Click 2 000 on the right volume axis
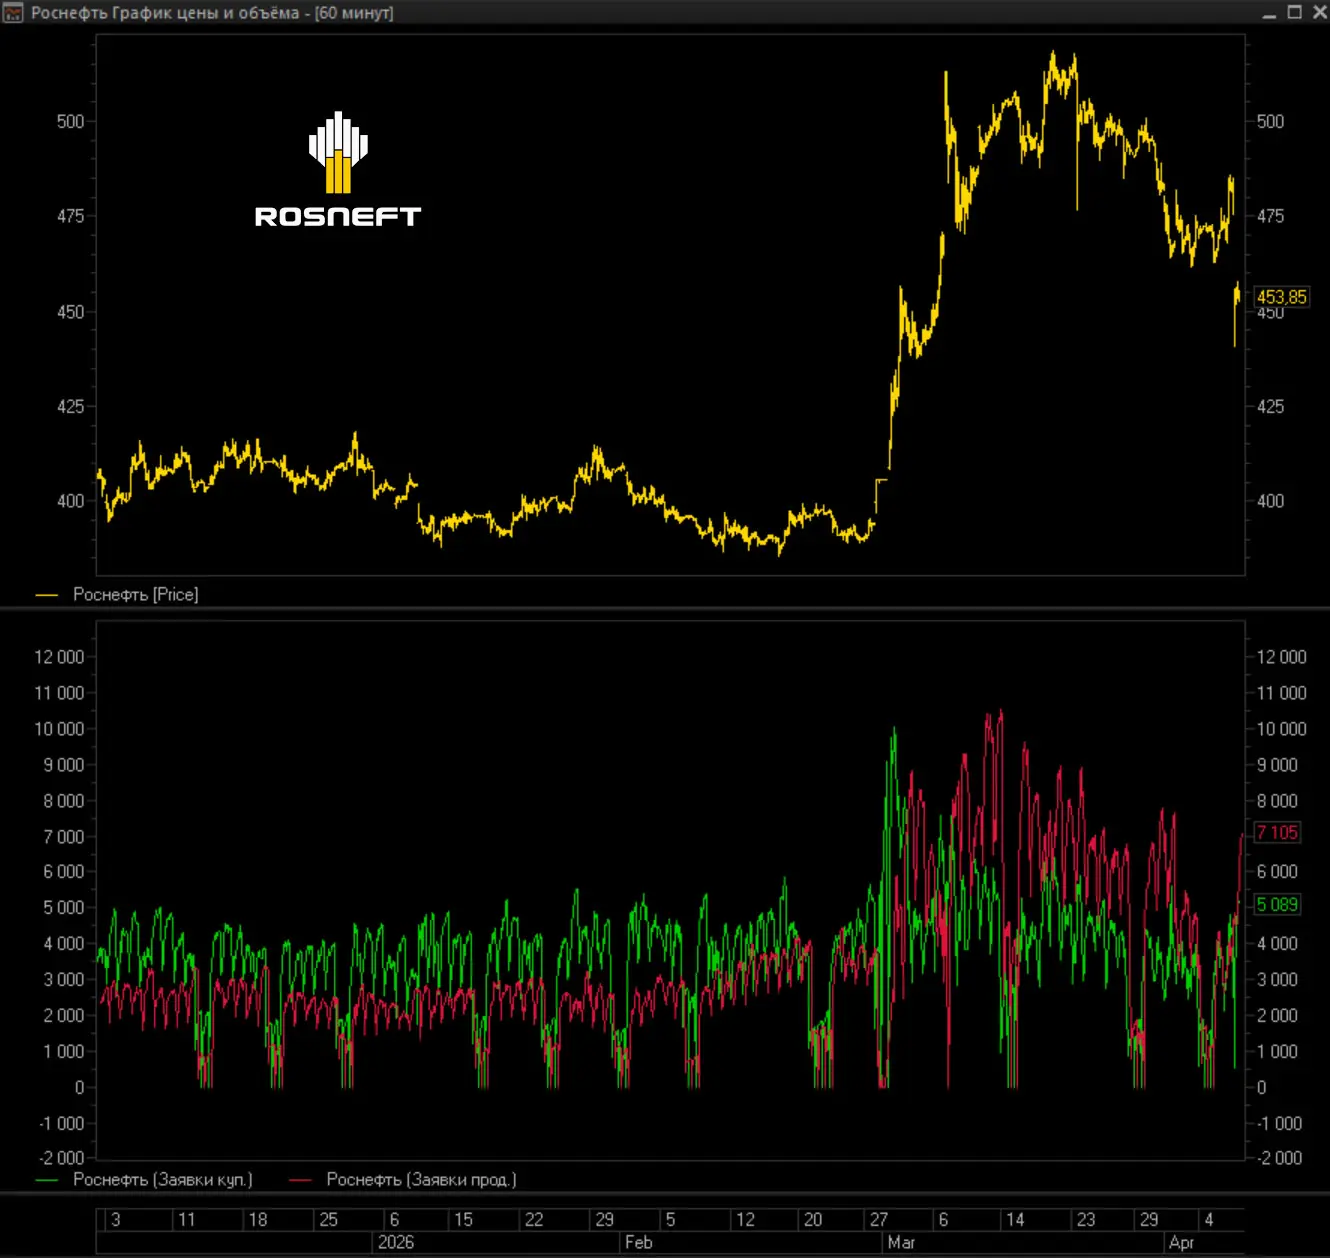Viewport: 1330px width, 1258px height. (x=1277, y=1016)
